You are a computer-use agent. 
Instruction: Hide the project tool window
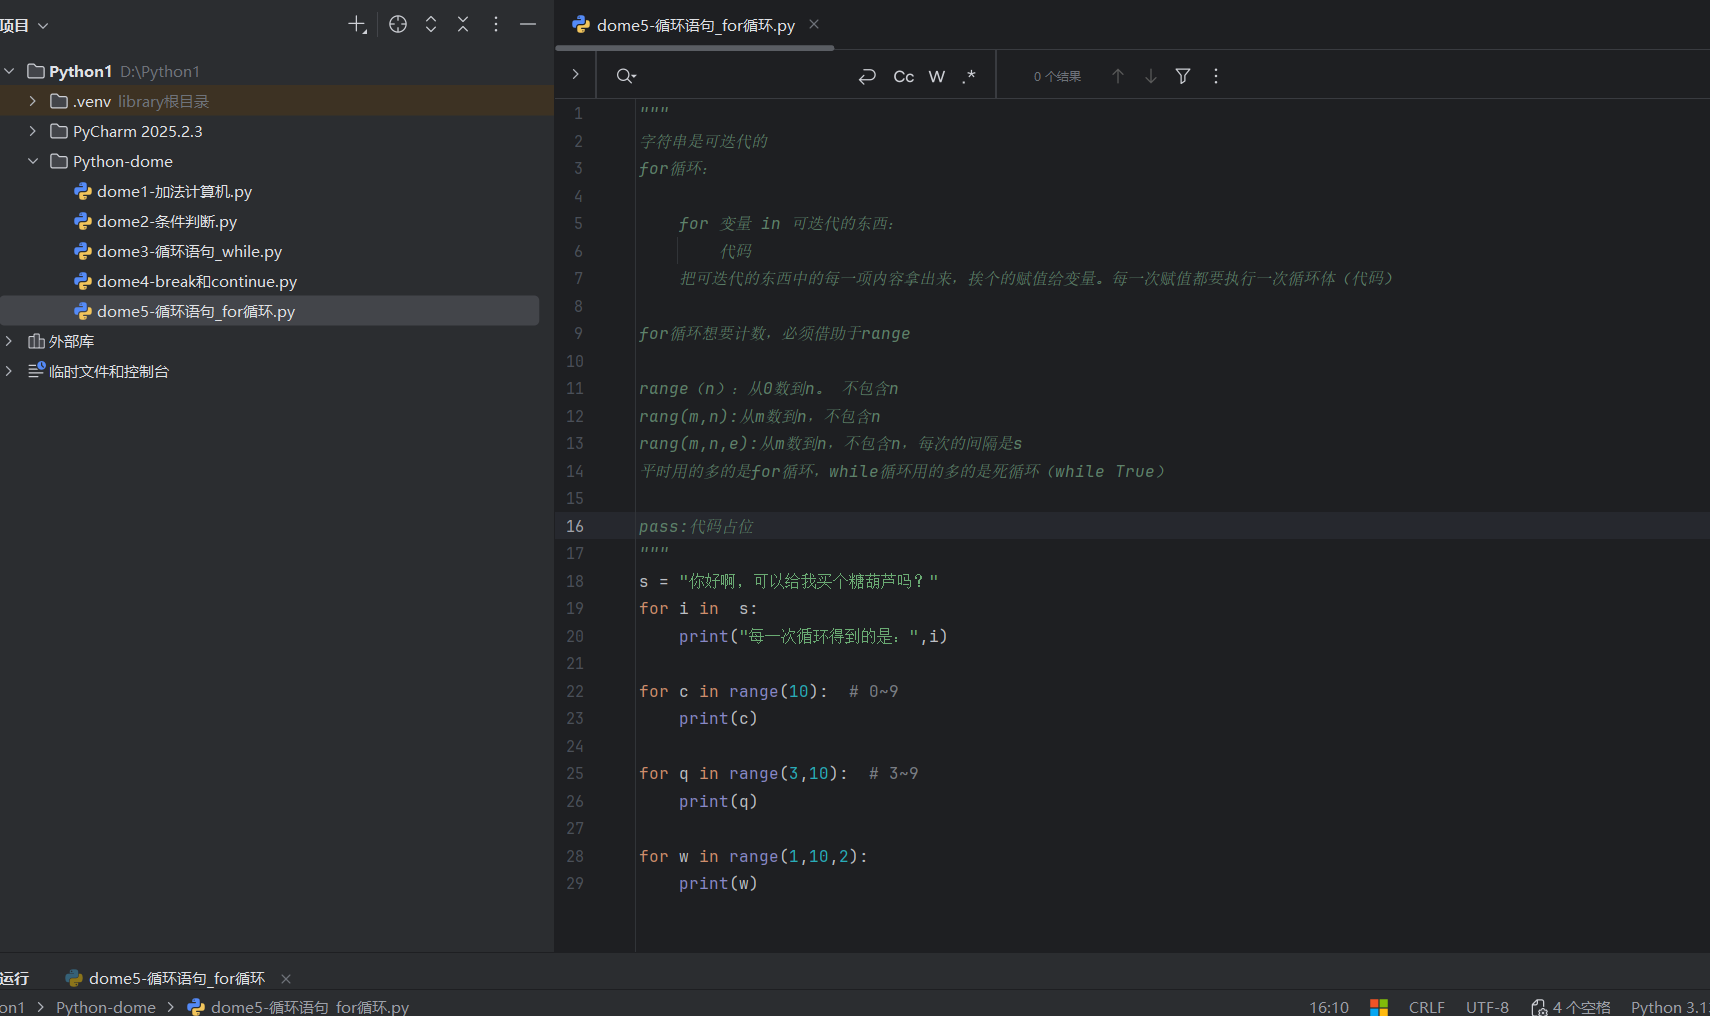coord(528,25)
